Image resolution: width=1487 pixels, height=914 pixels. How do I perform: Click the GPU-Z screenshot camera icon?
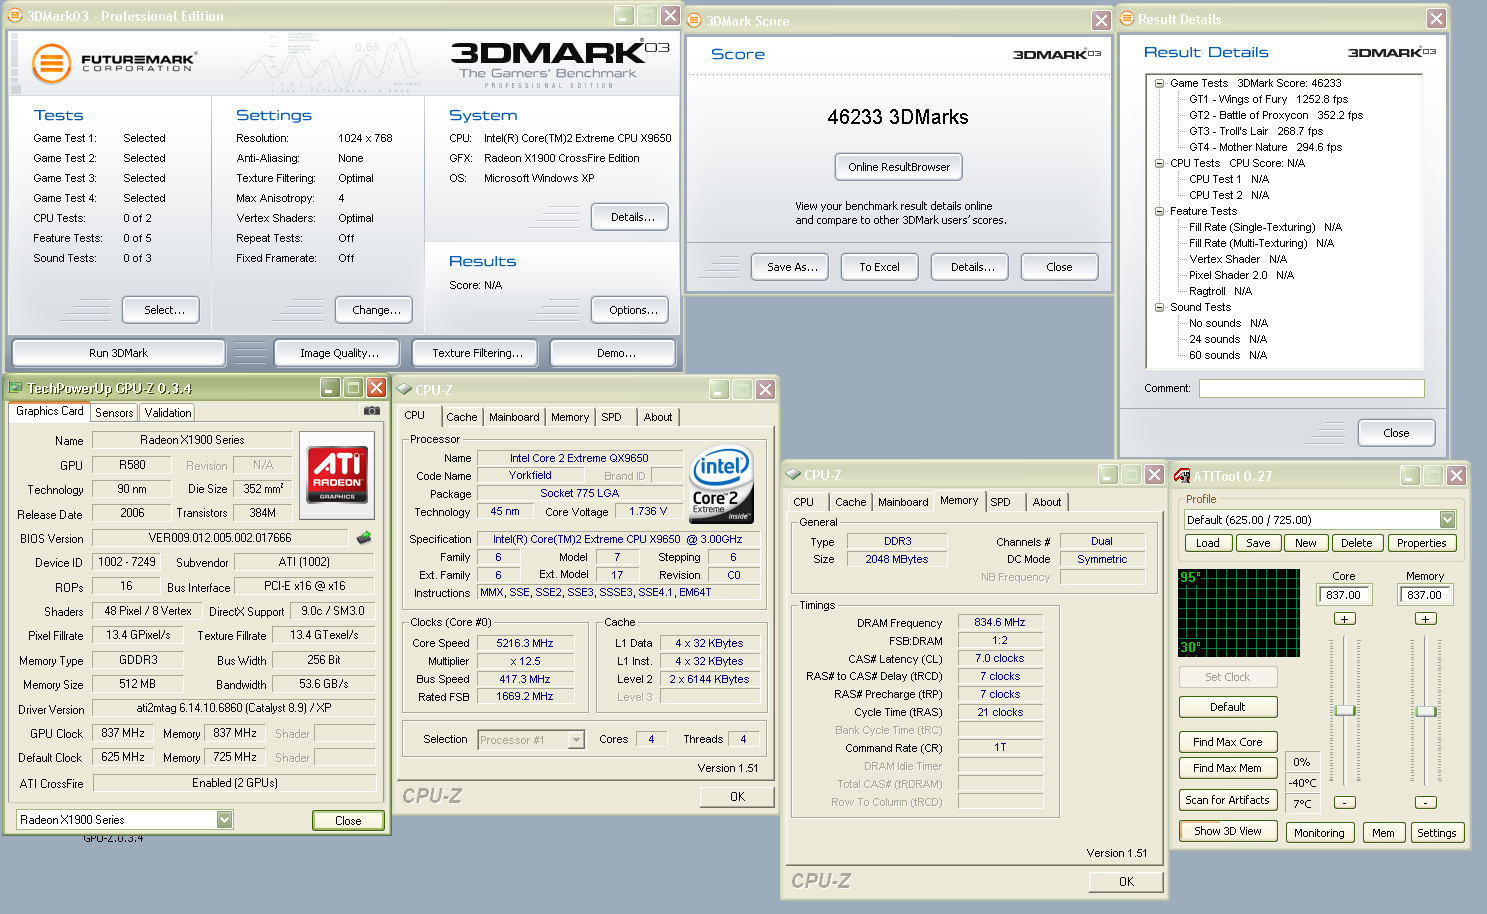pyautogui.click(x=371, y=411)
